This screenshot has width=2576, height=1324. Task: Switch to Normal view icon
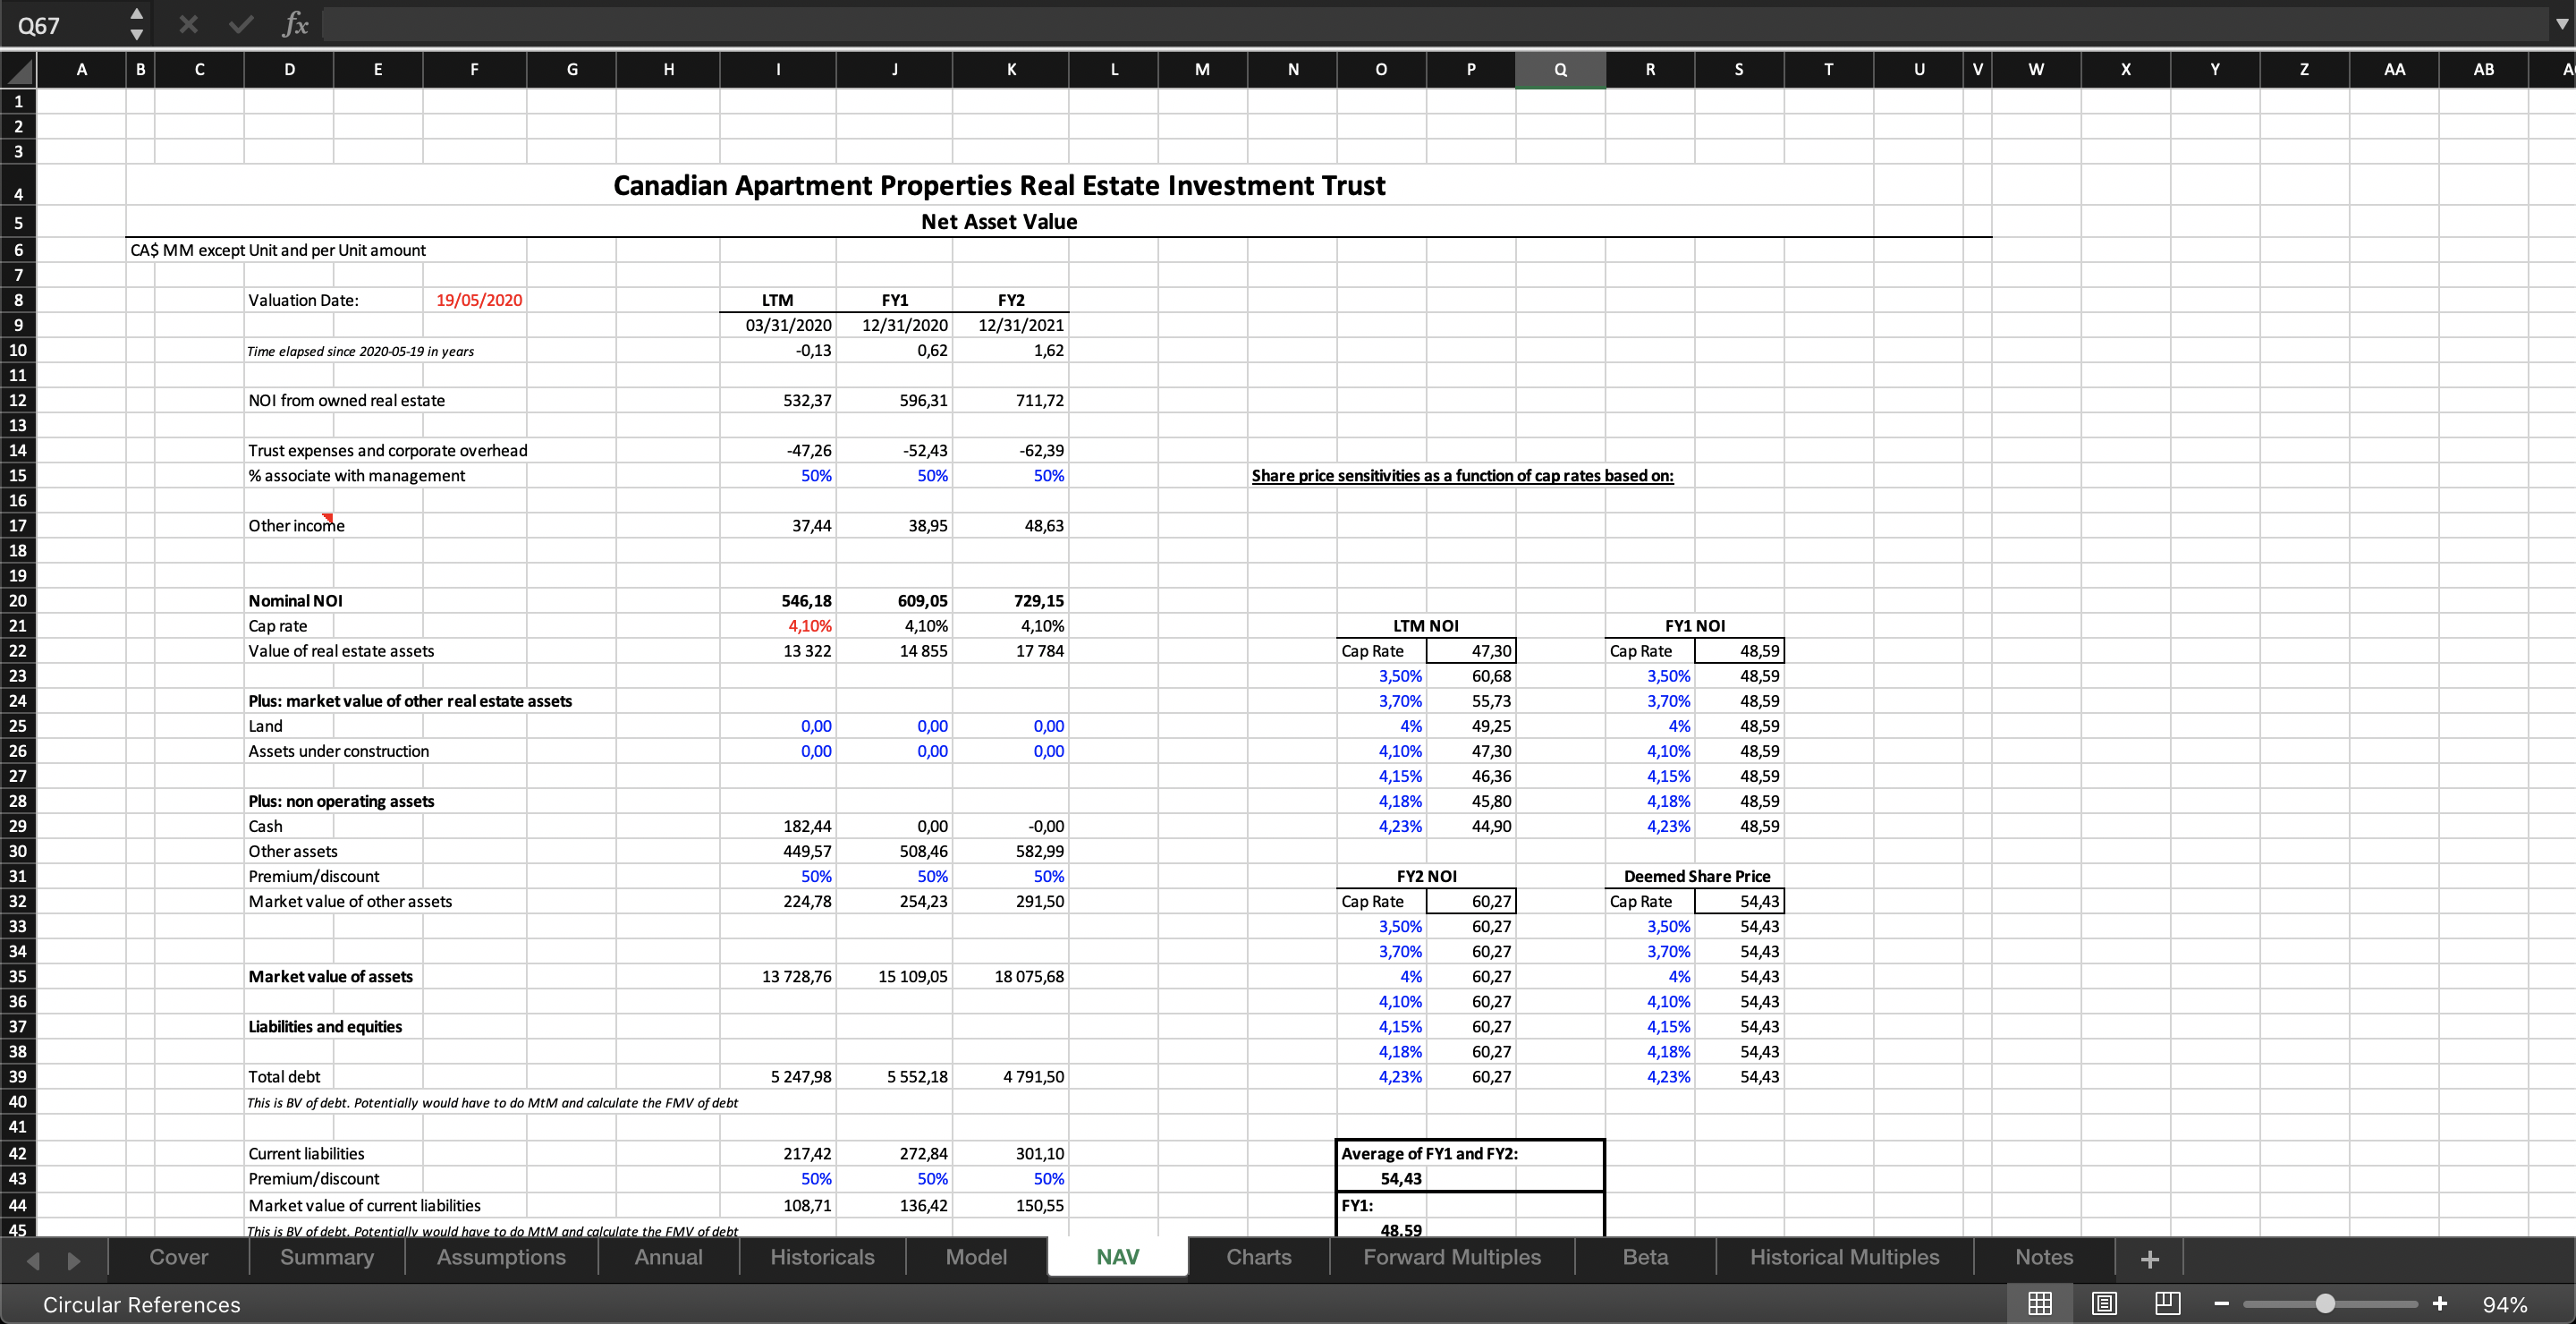2040,1303
